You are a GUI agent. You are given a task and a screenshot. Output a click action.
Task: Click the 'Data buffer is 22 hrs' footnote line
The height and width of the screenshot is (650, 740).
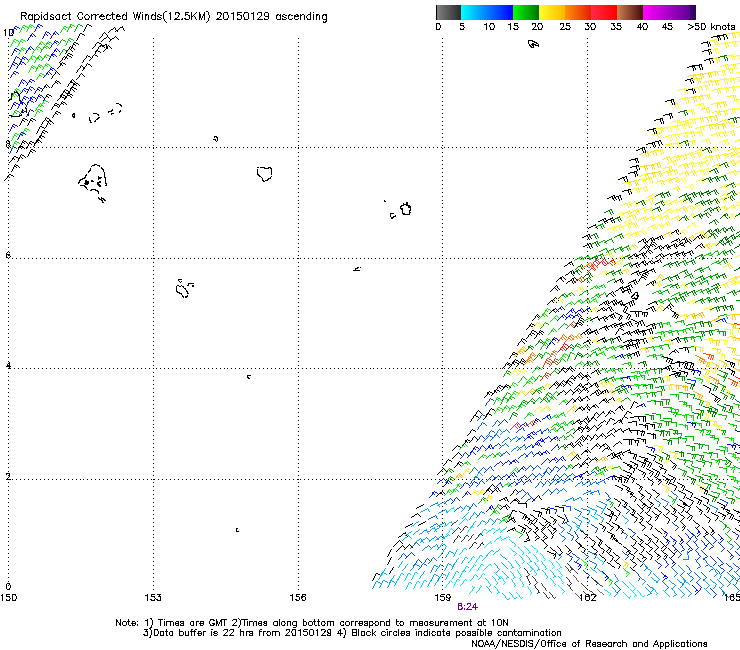click(352, 633)
